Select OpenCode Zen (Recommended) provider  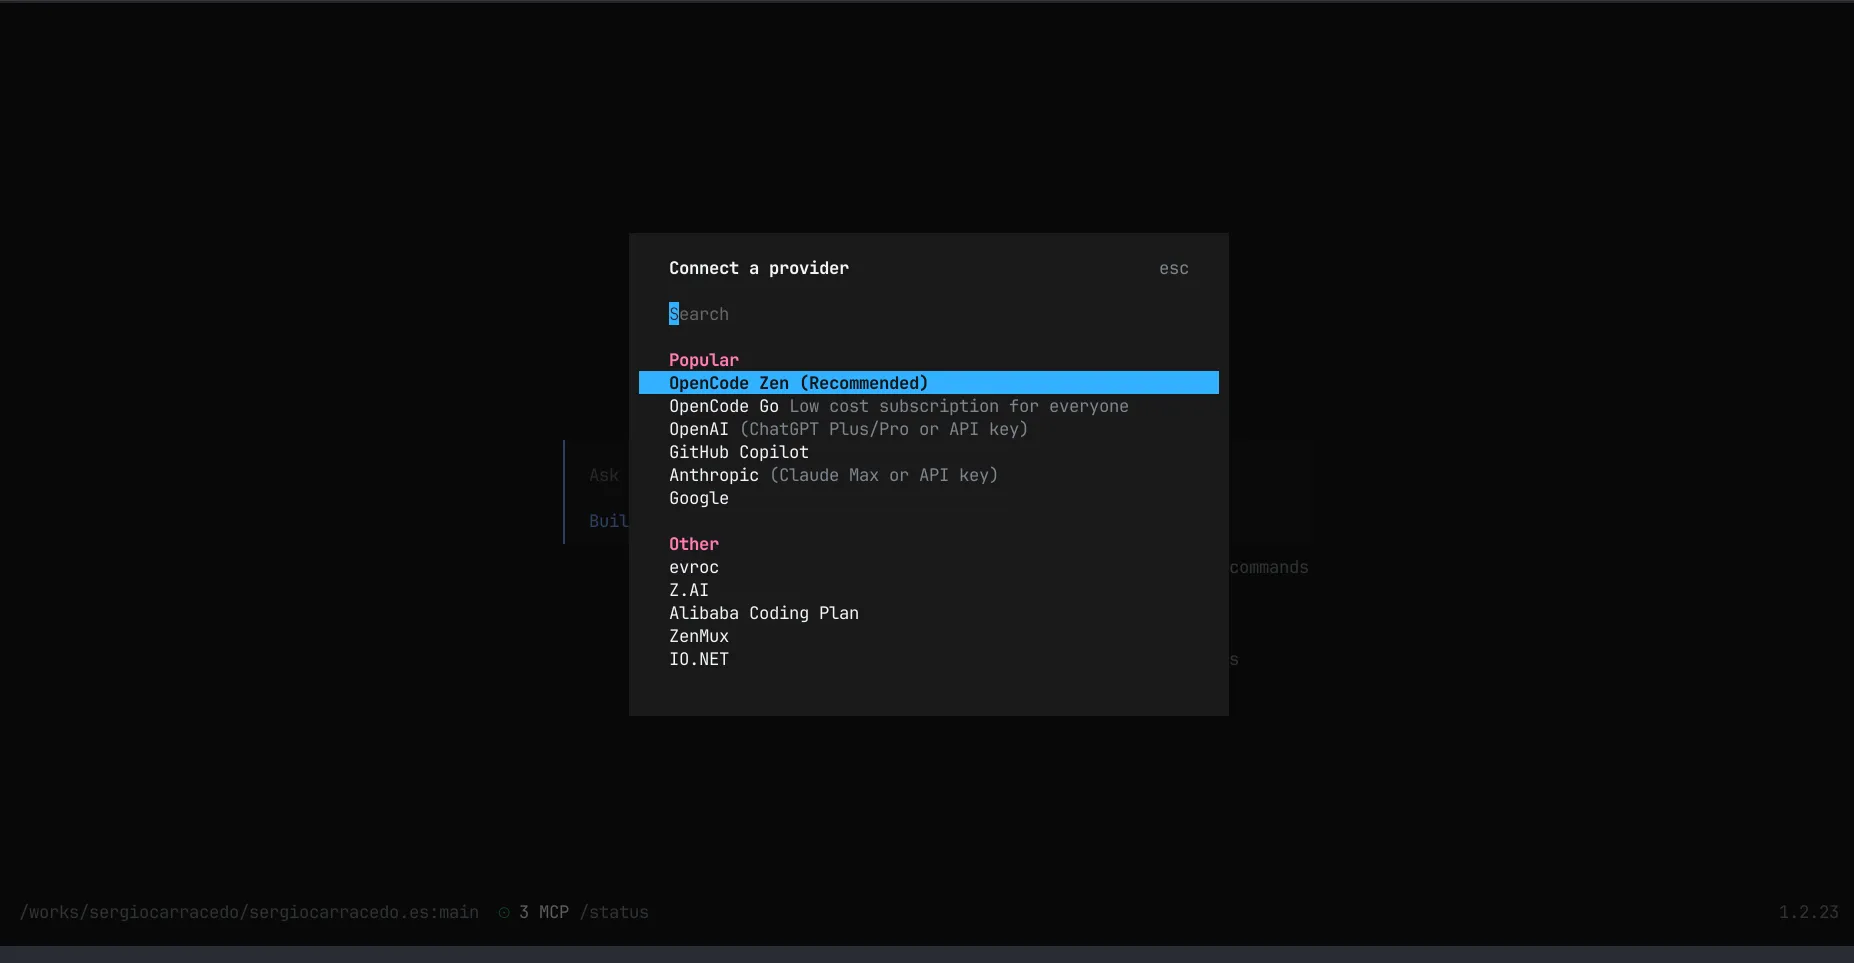(x=798, y=383)
